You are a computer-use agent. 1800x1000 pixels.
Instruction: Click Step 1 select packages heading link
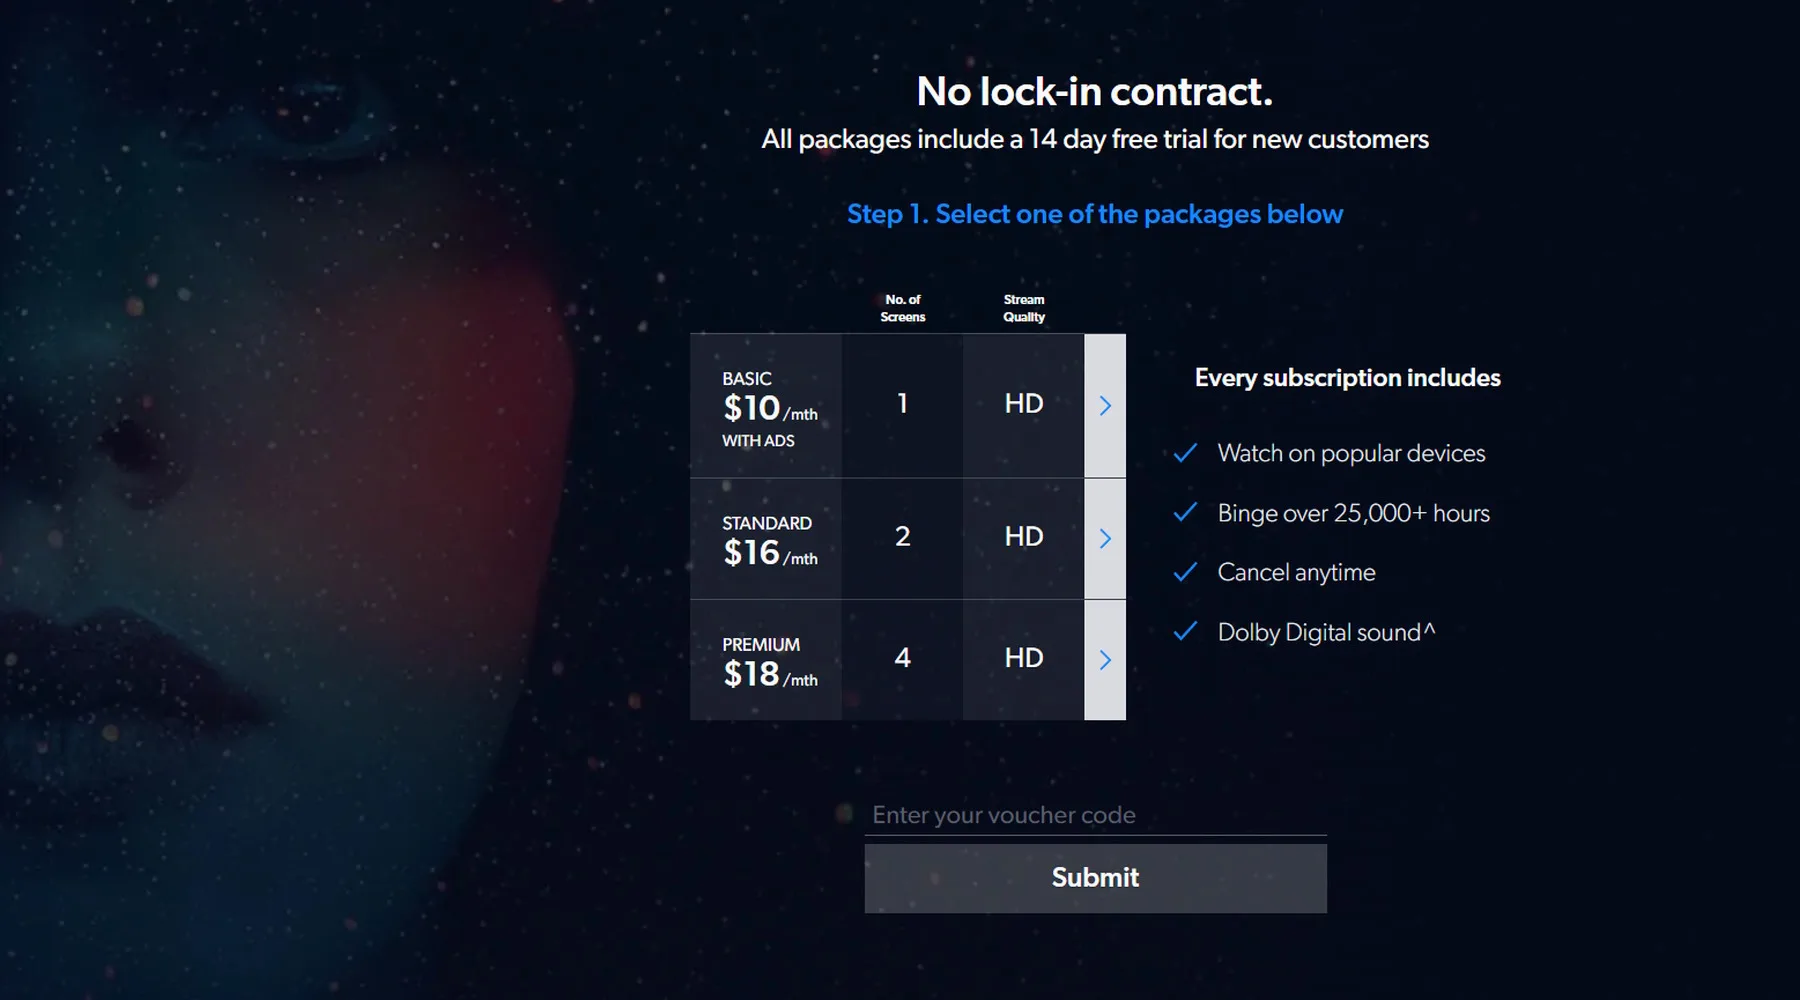[1096, 213]
